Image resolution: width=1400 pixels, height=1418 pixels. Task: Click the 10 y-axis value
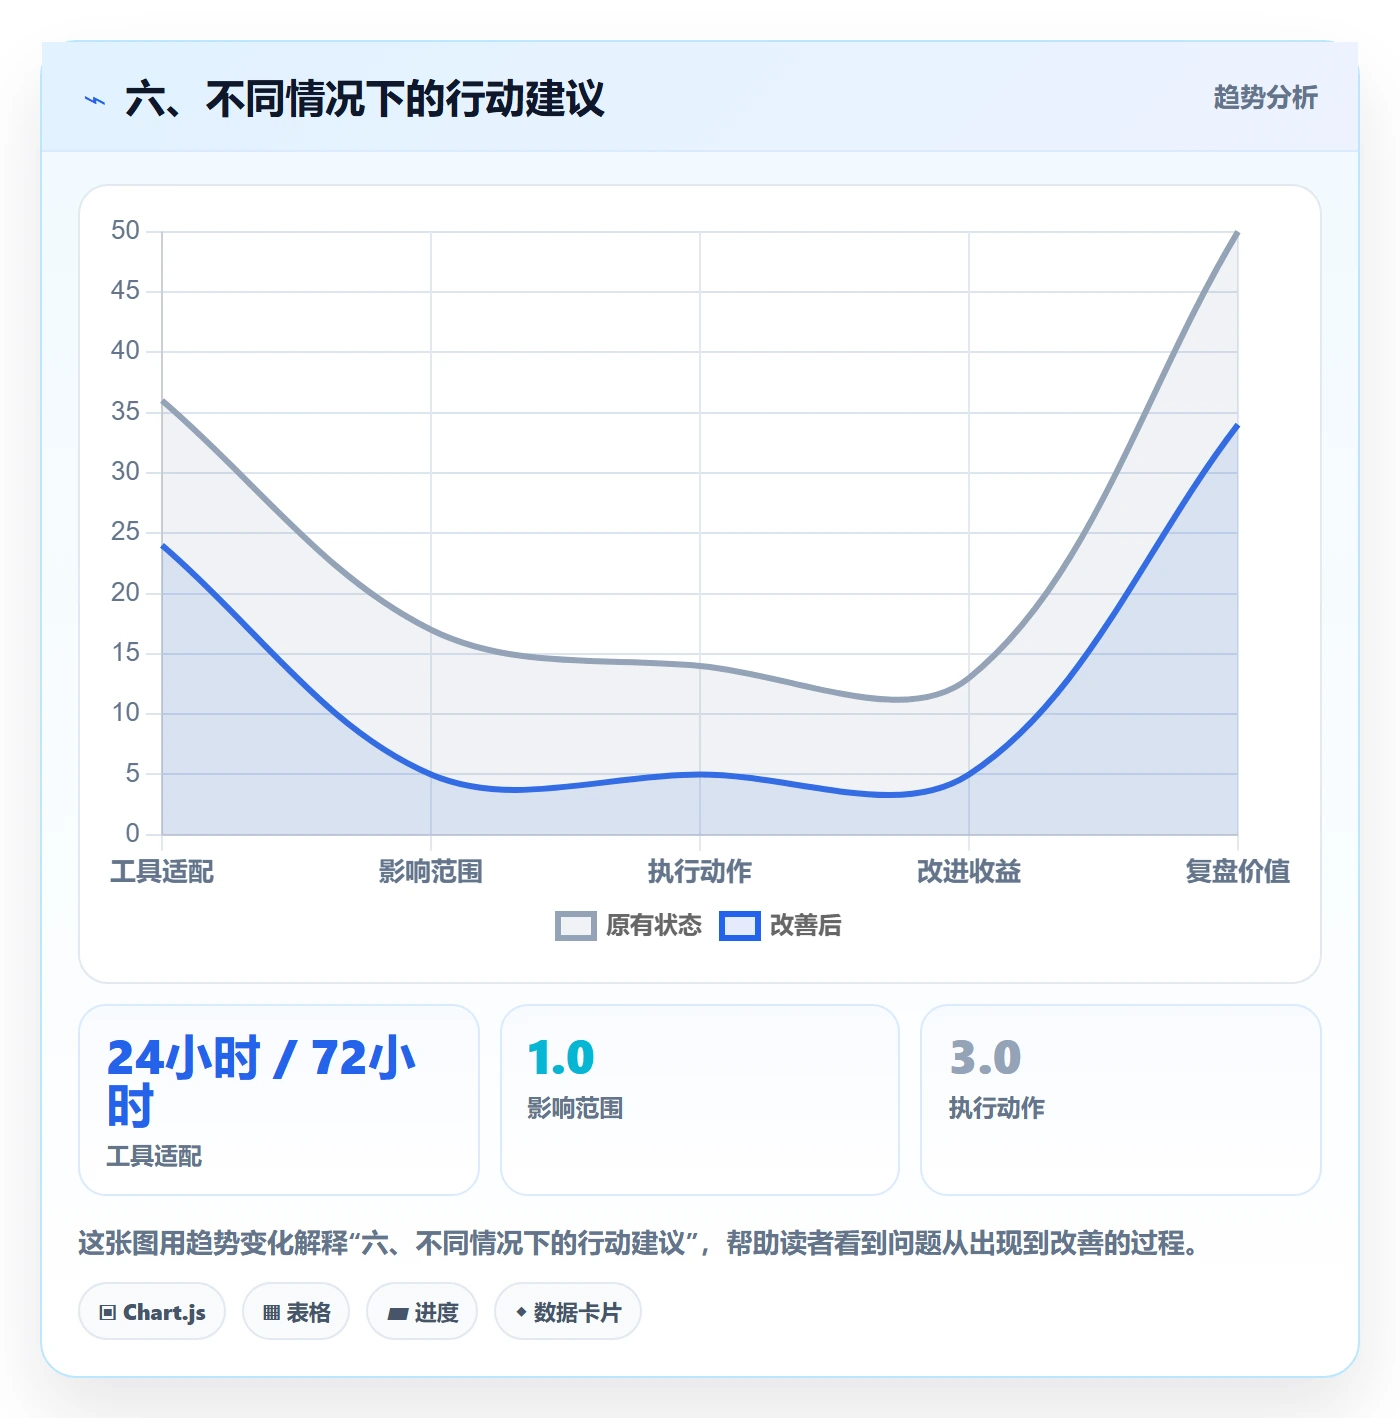126,713
